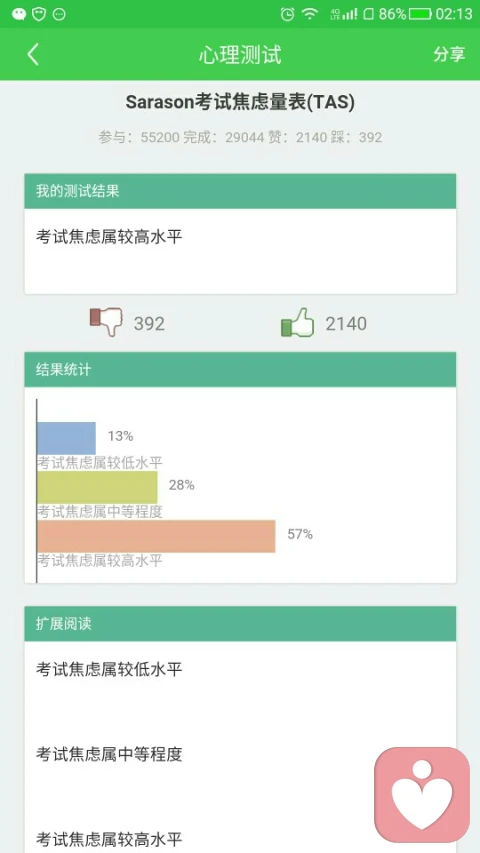Tap the shield icon in status bar
The image size is (480, 853).
(x=39, y=14)
